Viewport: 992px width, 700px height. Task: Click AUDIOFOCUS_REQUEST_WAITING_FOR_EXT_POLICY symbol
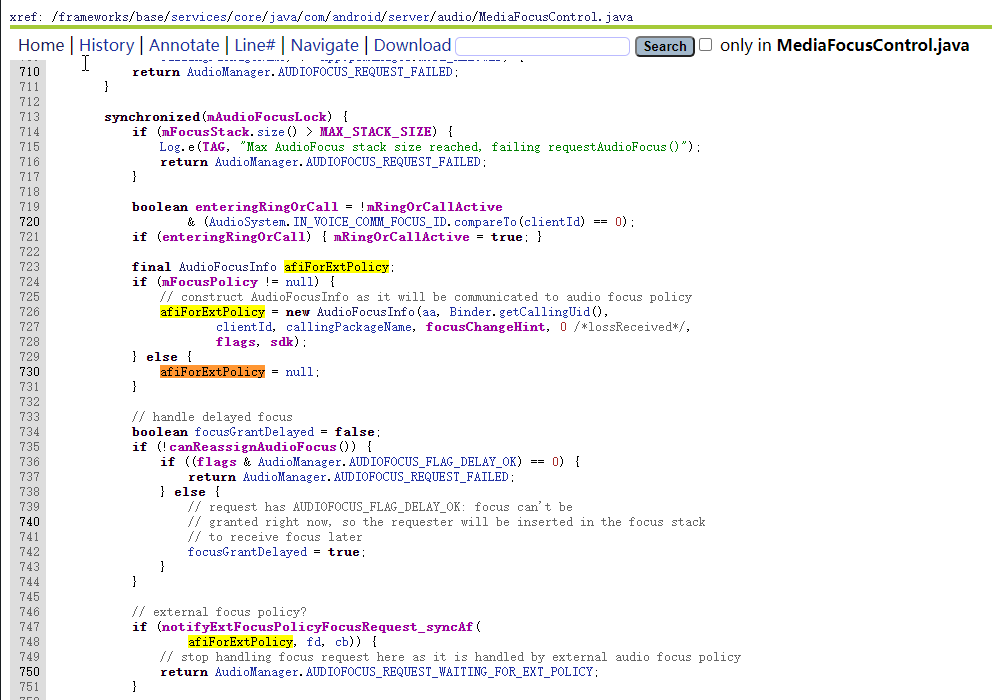(450, 672)
